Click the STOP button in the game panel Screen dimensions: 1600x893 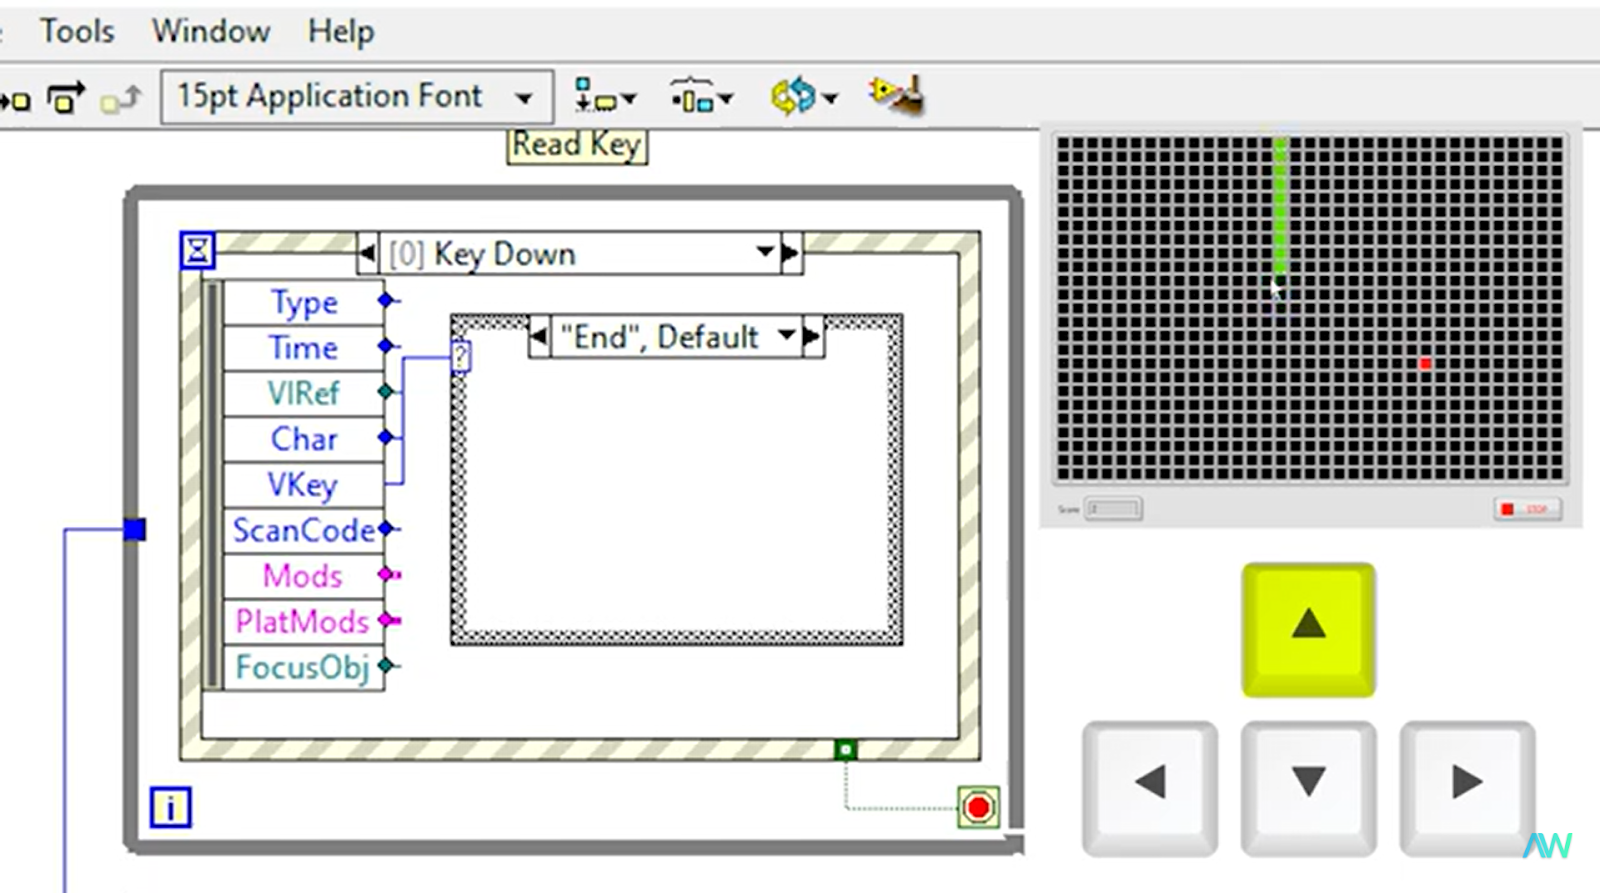coord(1527,509)
